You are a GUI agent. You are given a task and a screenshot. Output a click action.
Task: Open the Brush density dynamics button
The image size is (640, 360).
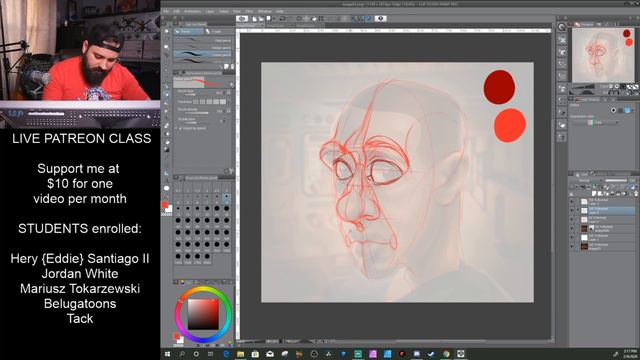[x=228, y=111]
